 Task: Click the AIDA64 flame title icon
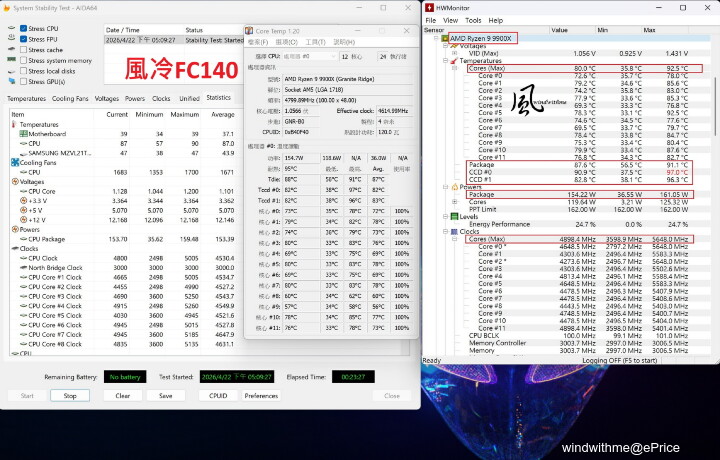pyautogui.click(x=6, y=8)
